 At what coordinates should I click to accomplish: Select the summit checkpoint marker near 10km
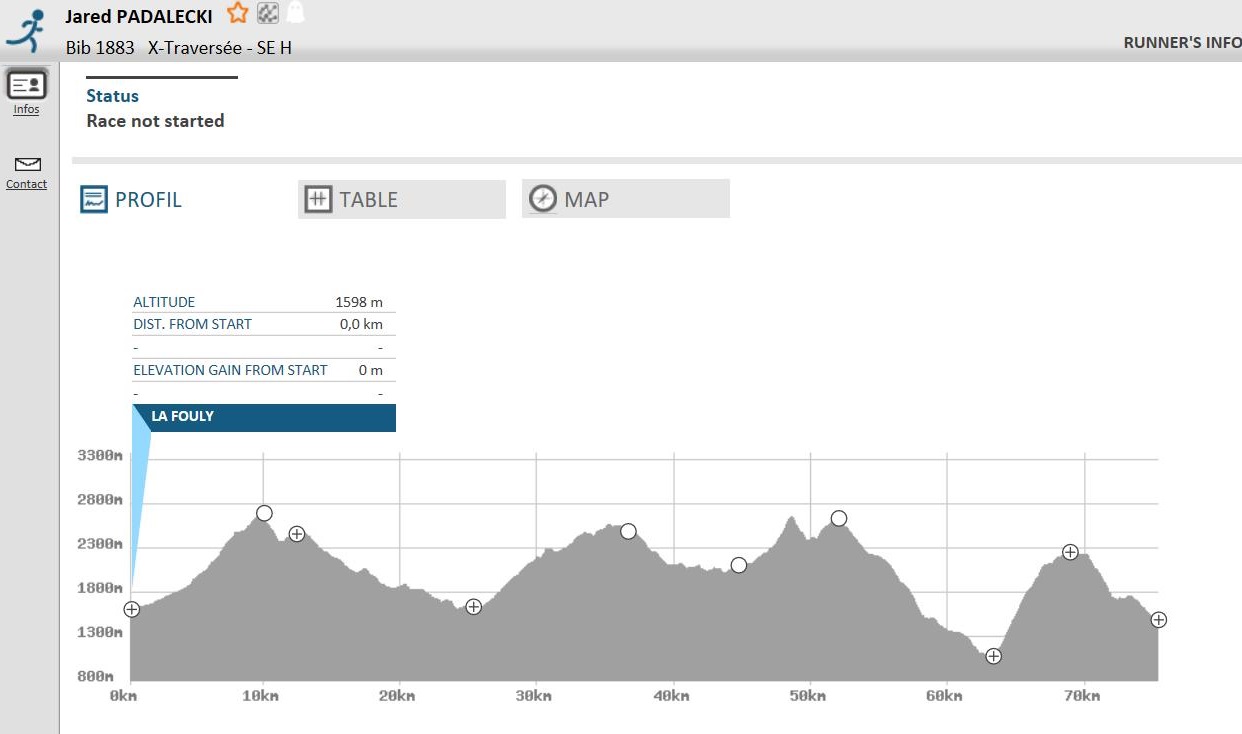coord(264,513)
